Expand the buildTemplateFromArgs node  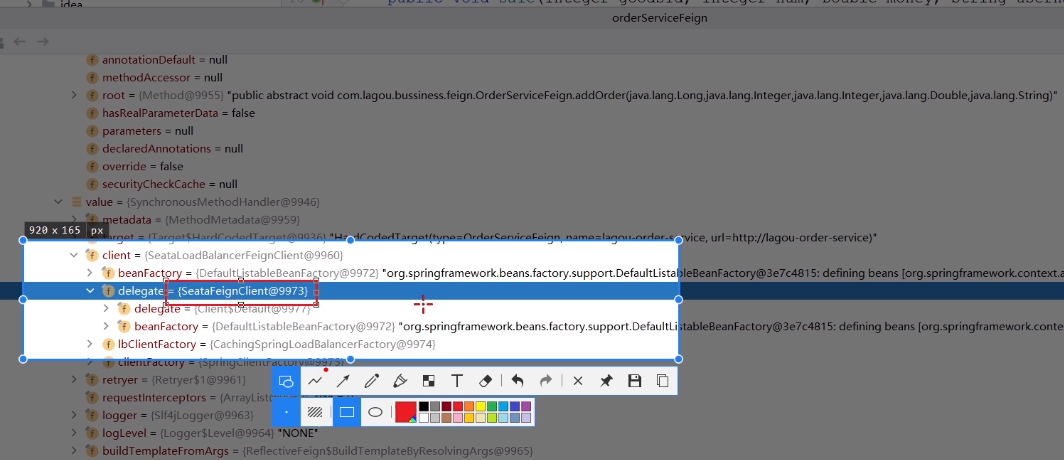click(x=74, y=451)
